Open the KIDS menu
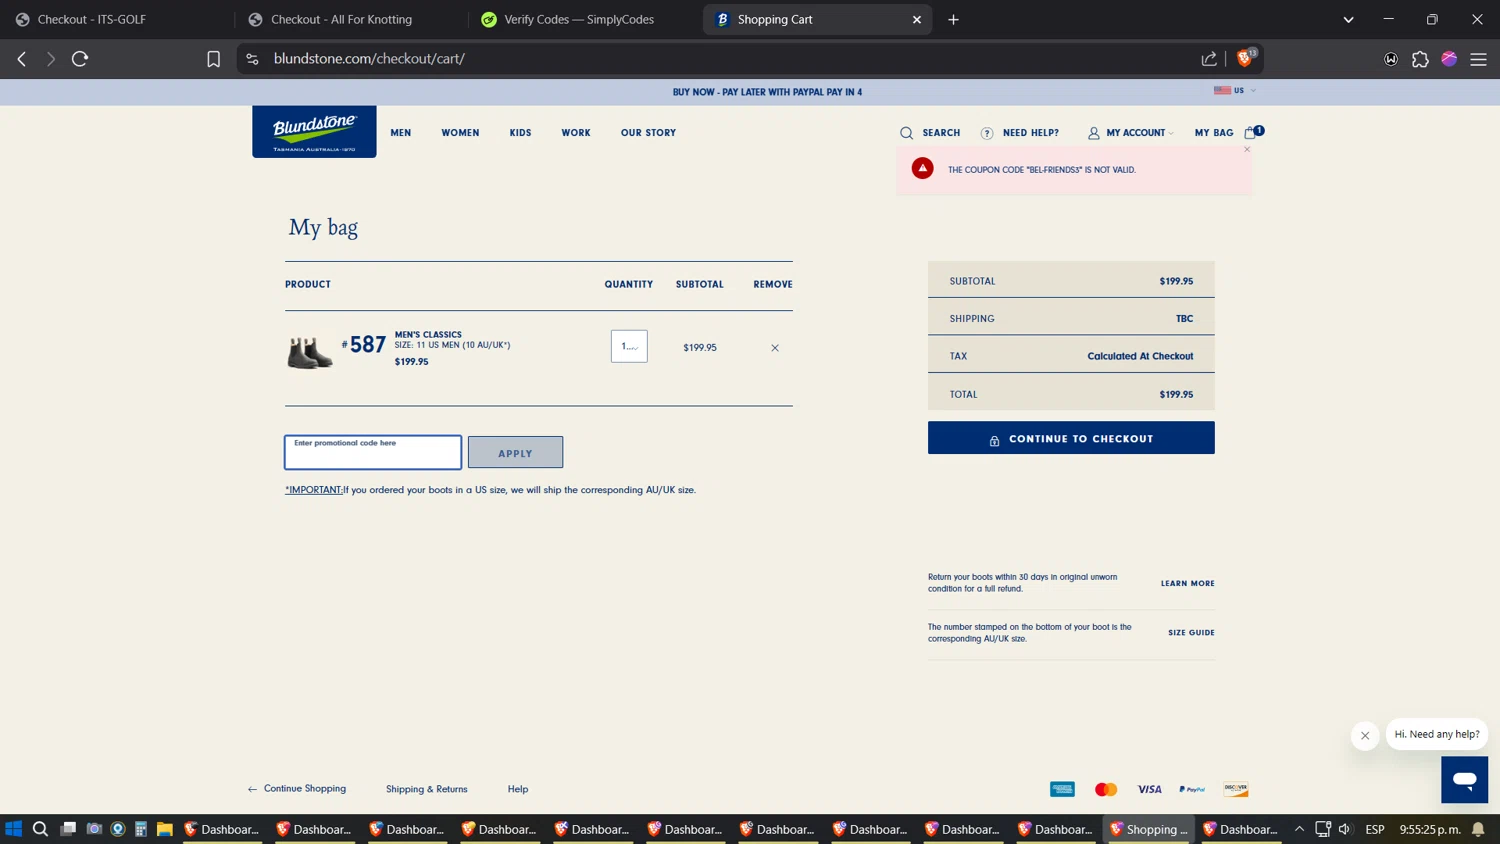Viewport: 1500px width, 844px height. pos(520,133)
